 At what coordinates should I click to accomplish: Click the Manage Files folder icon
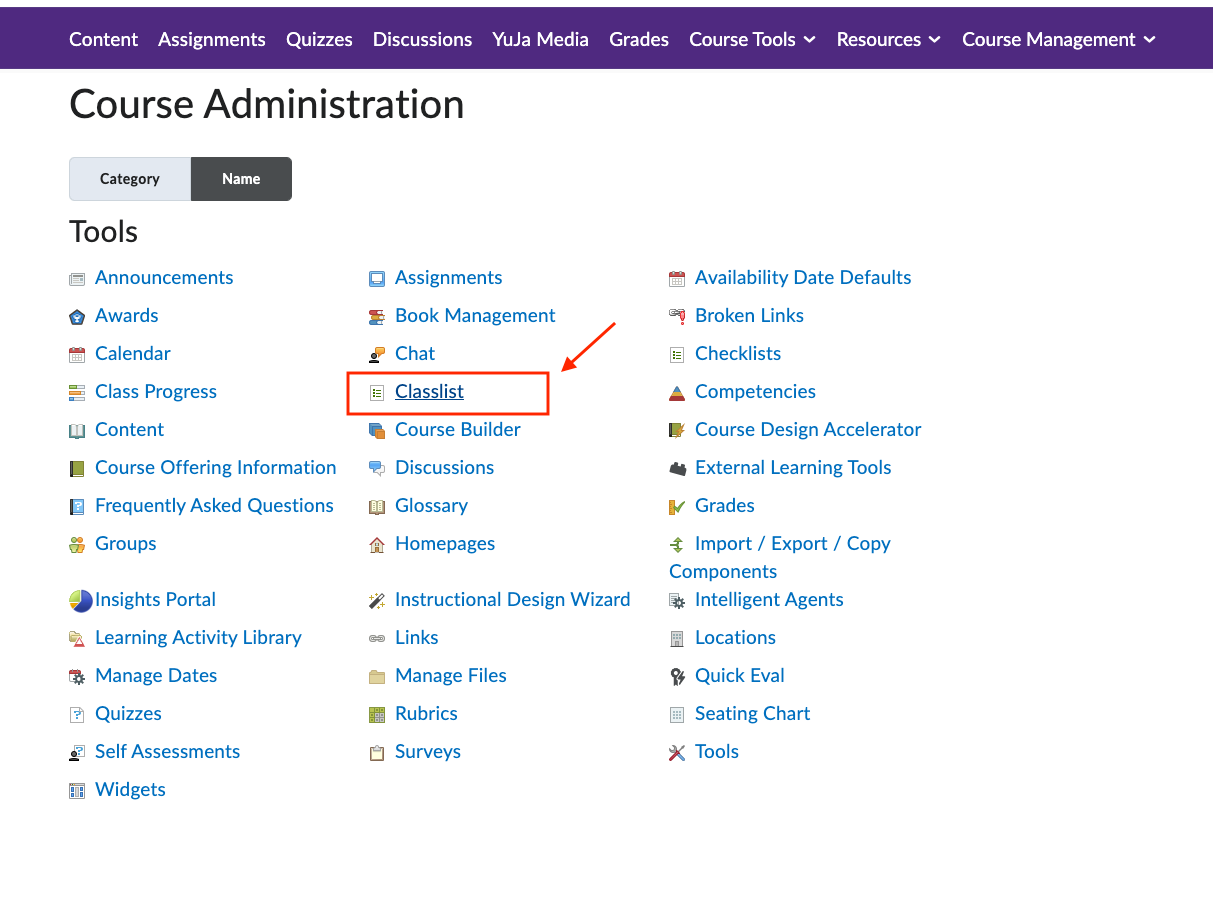pos(377,677)
